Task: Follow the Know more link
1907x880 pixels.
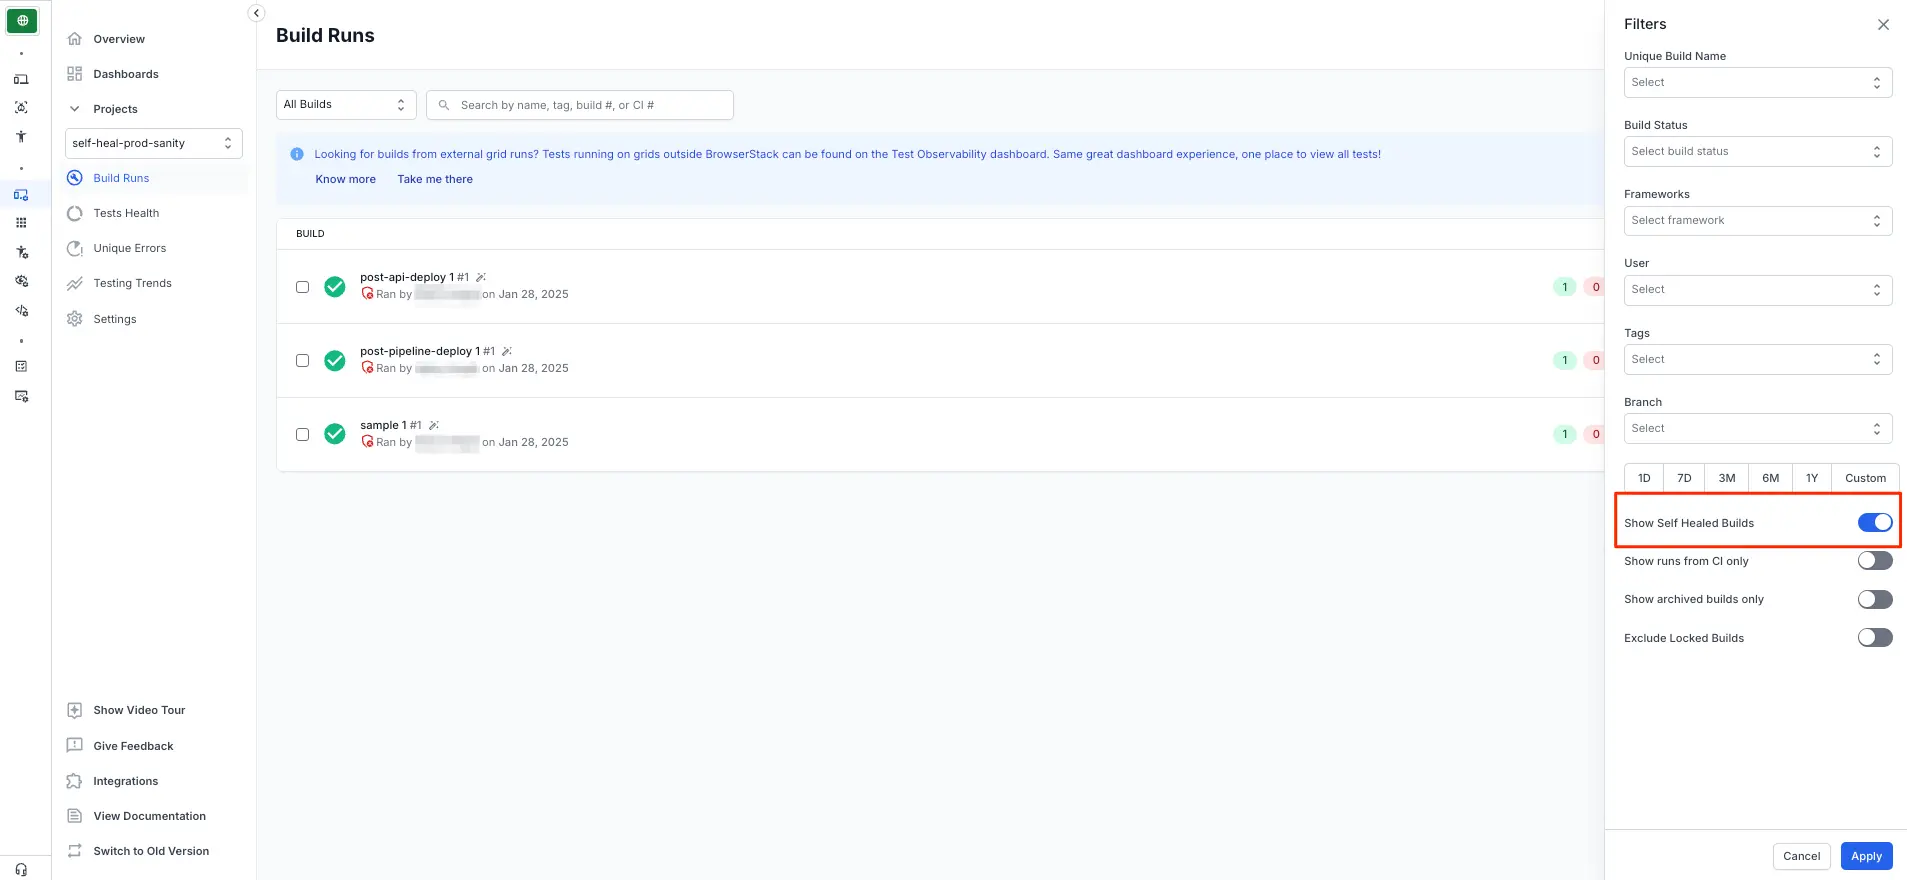Action: (x=345, y=180)
